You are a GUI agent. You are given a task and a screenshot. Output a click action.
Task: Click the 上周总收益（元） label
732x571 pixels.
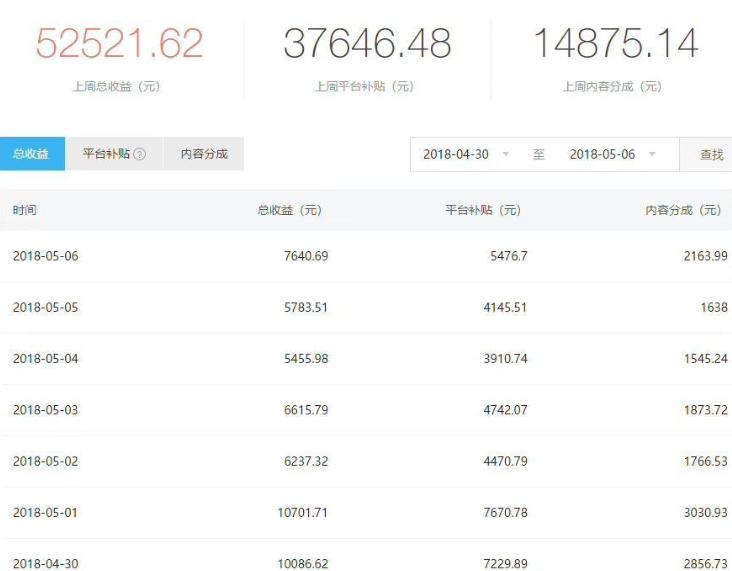click(117, 86)
